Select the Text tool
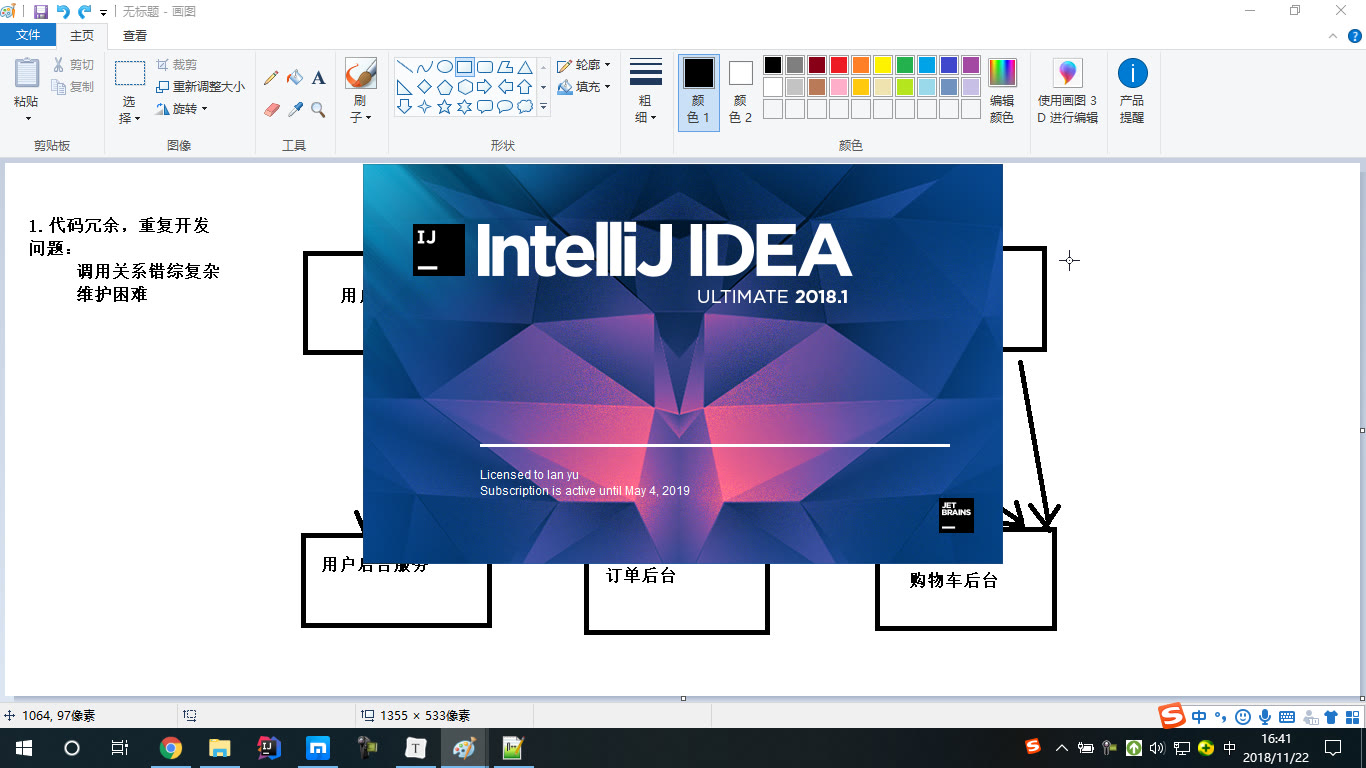The image size is (1366, 768). pos(318,78)
